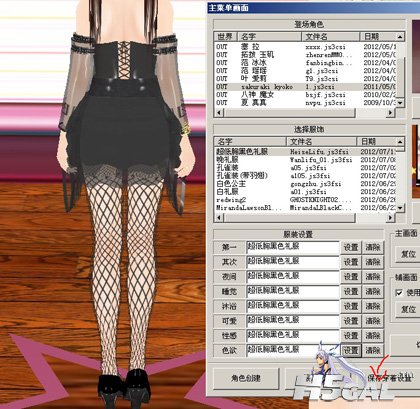The image size is (420, 409).
Task: Sort character list by 日期 column header
Action: coord(378,36)
